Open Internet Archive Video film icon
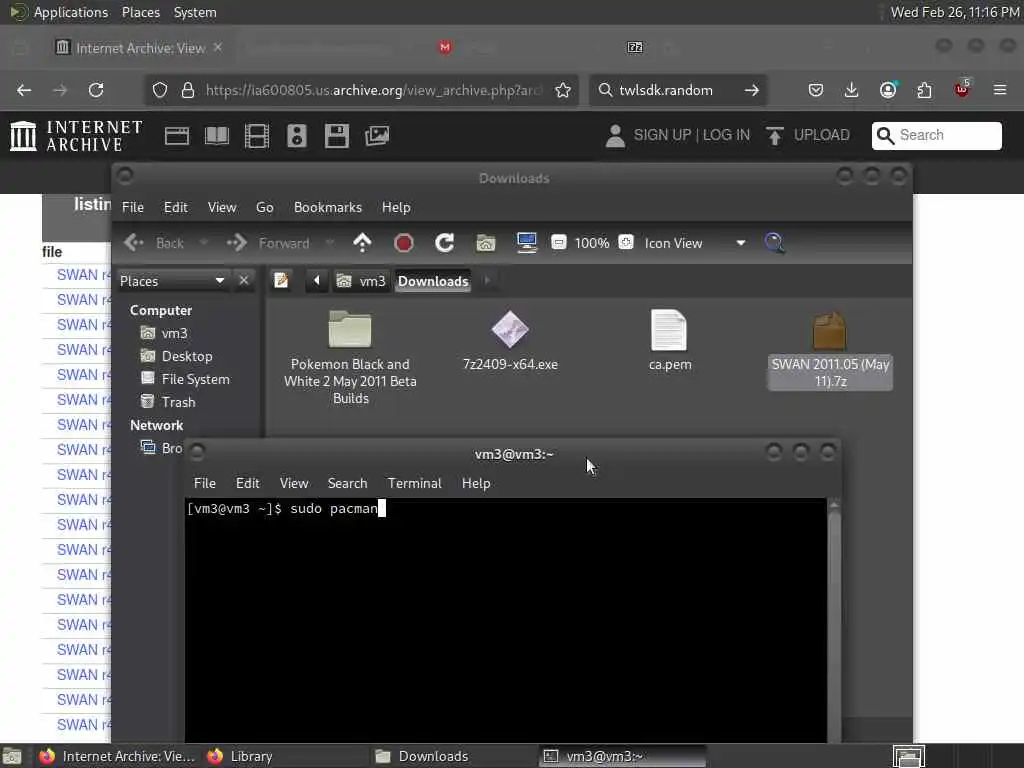The image size is (1024, 768). click(257, 136)
